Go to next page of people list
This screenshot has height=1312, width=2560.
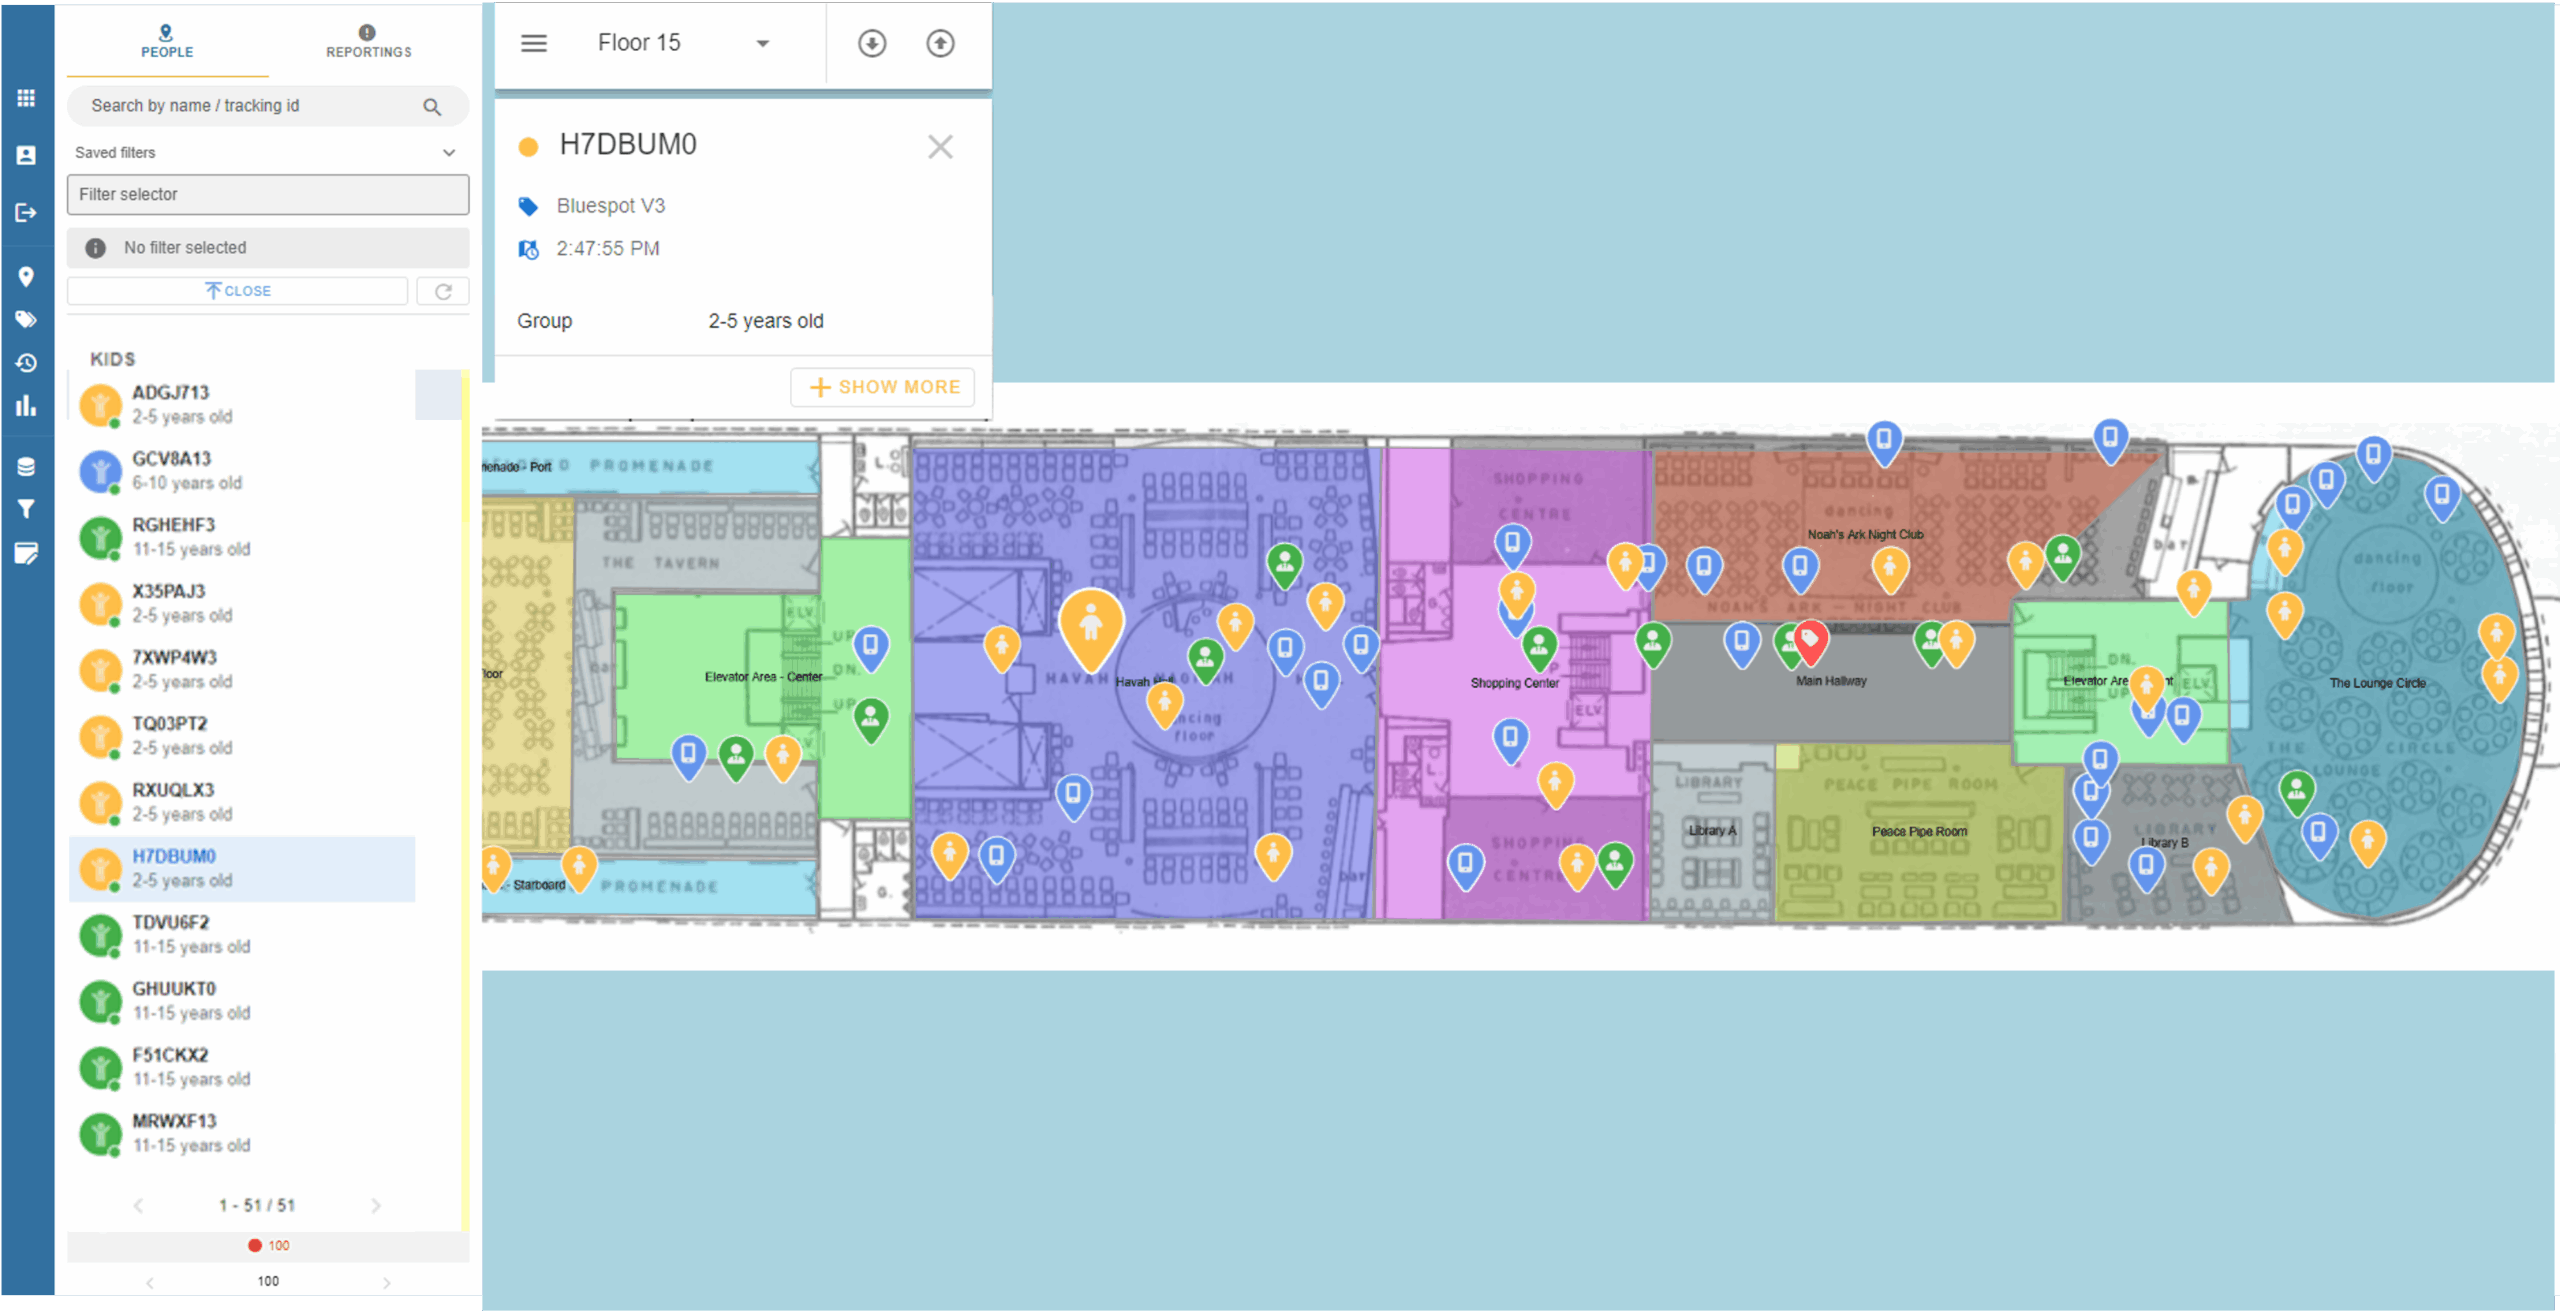point(376,1206)
